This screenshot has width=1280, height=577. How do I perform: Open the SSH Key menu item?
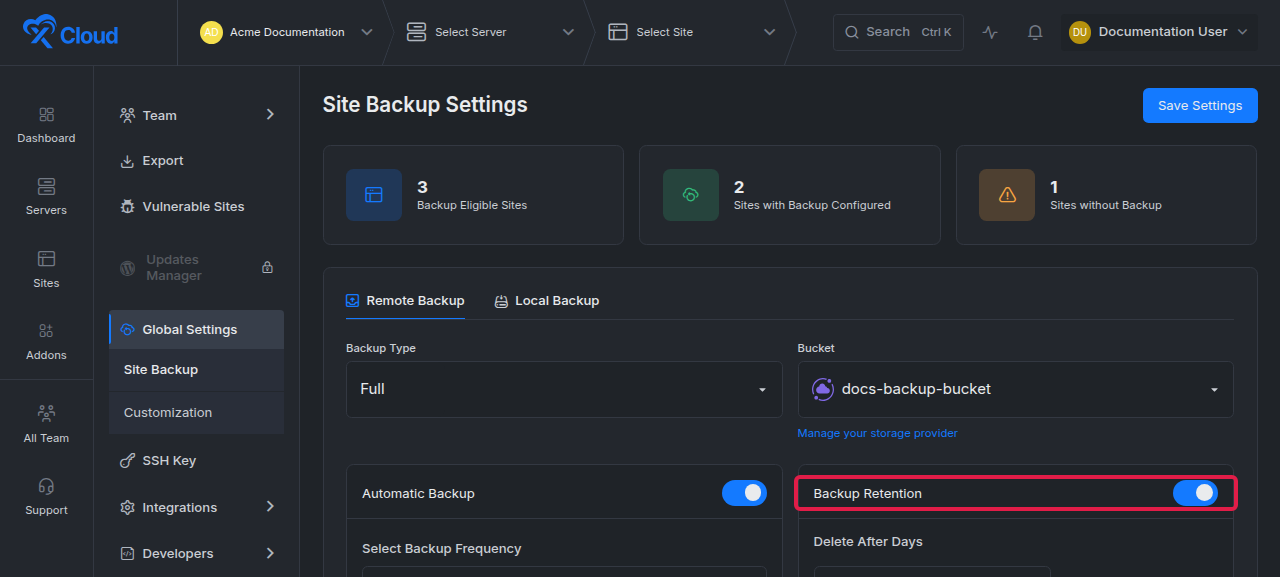196,461
